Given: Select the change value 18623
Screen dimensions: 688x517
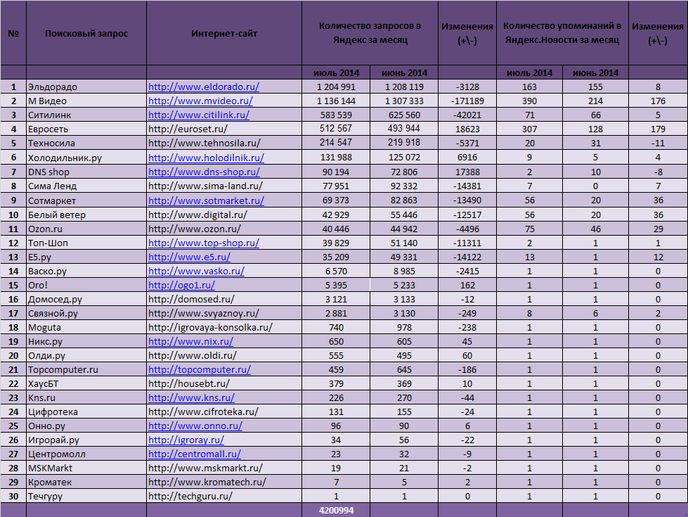Looking at the screenshot, I should (x=467, y=129).
